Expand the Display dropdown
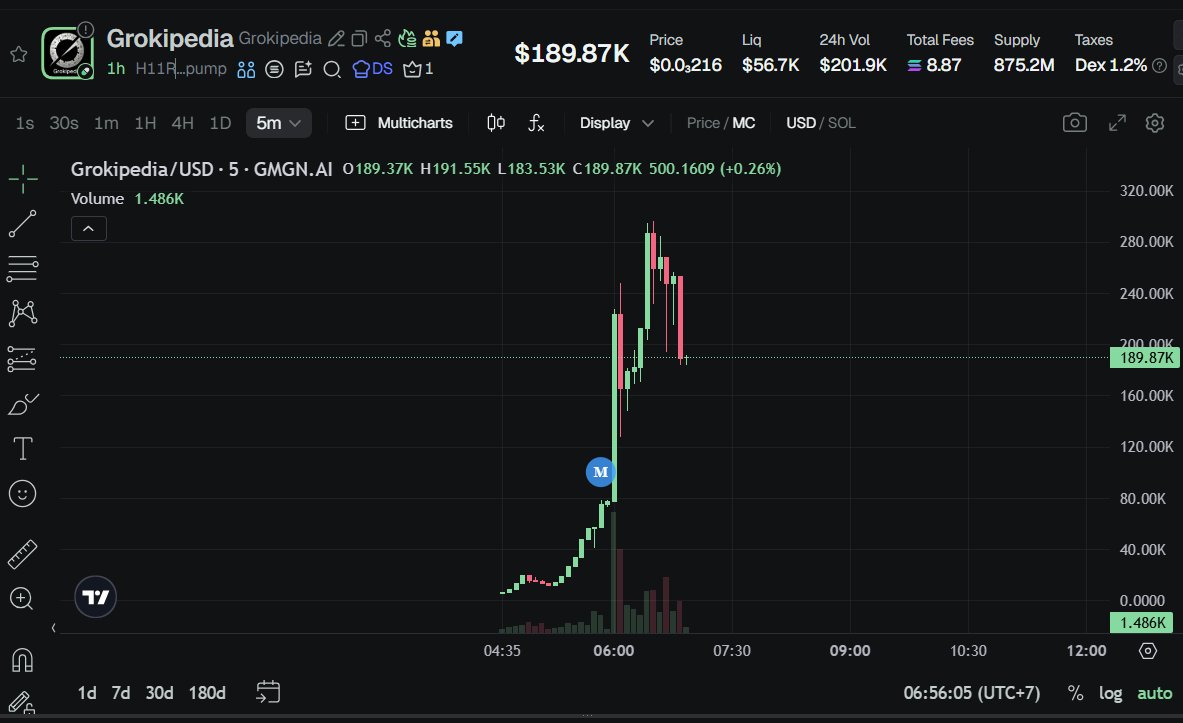The height and width of the screenshot is (723, 1183). [x=616, y=123]
